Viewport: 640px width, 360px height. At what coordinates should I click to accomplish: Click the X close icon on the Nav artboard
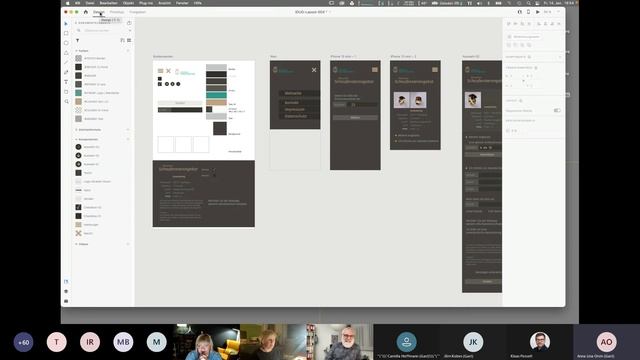coord(314,70)
